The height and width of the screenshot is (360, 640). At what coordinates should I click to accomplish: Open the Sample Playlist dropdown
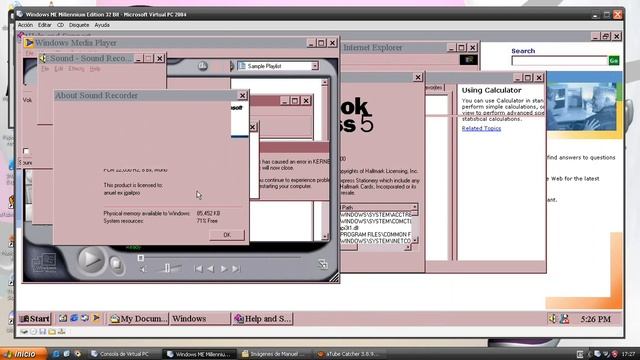[315, 66]
